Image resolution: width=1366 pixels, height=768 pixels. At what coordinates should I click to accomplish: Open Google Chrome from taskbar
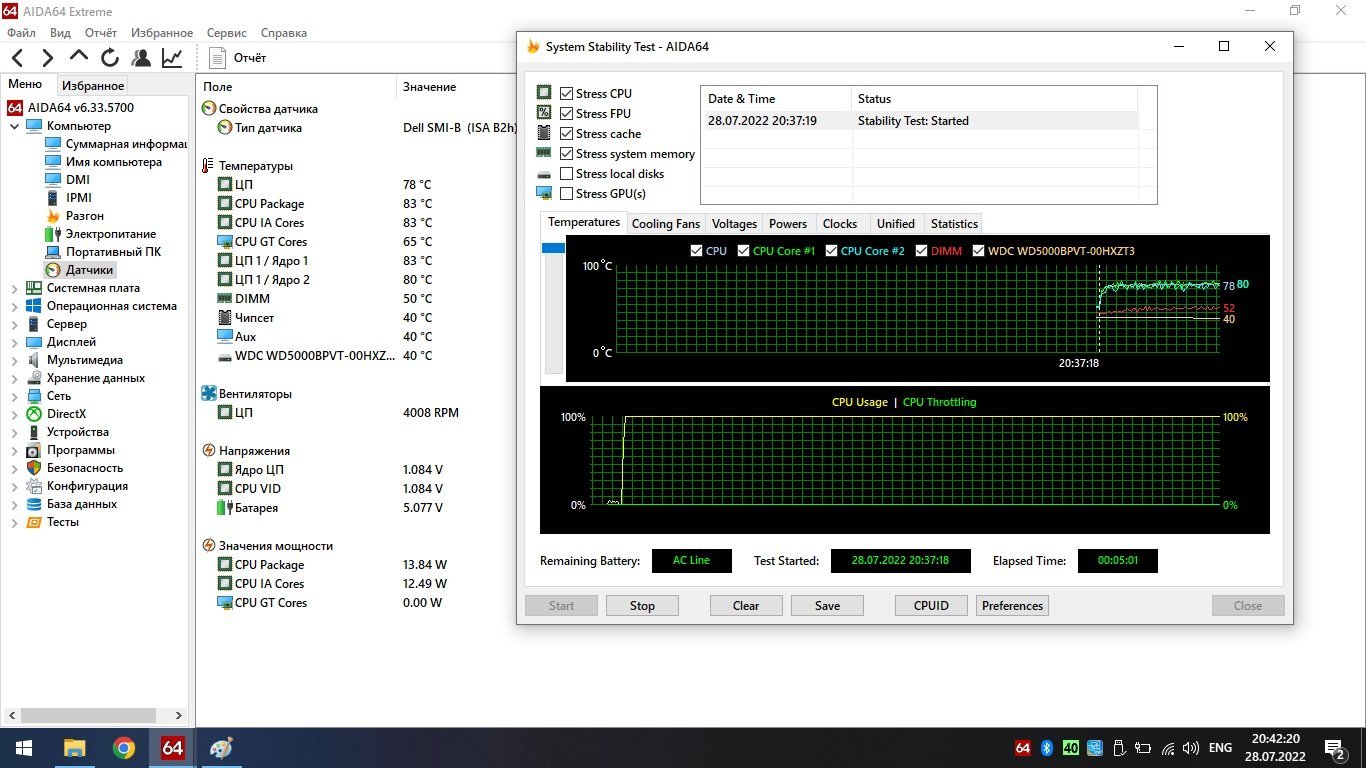coord(124,748)
